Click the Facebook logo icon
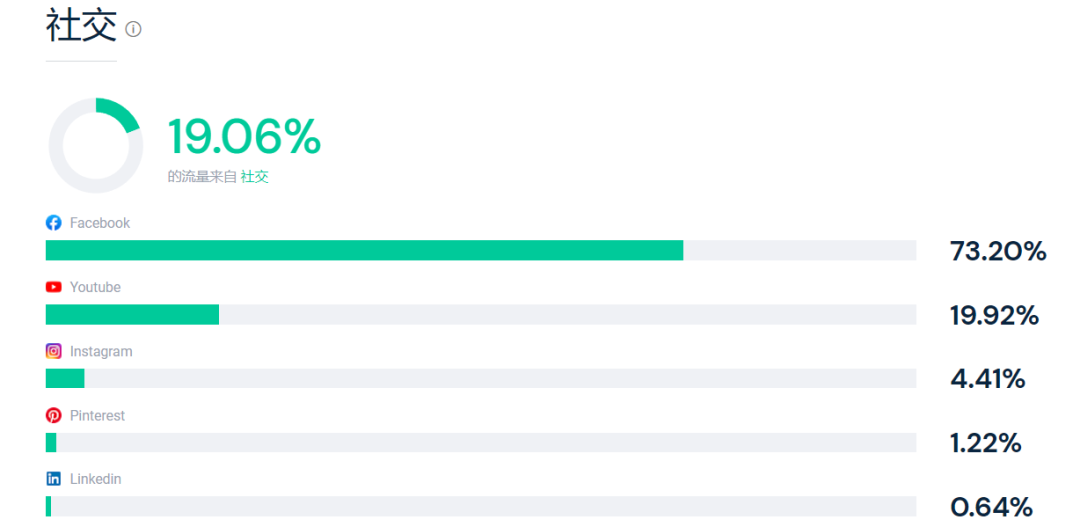 tap(54, 223)
